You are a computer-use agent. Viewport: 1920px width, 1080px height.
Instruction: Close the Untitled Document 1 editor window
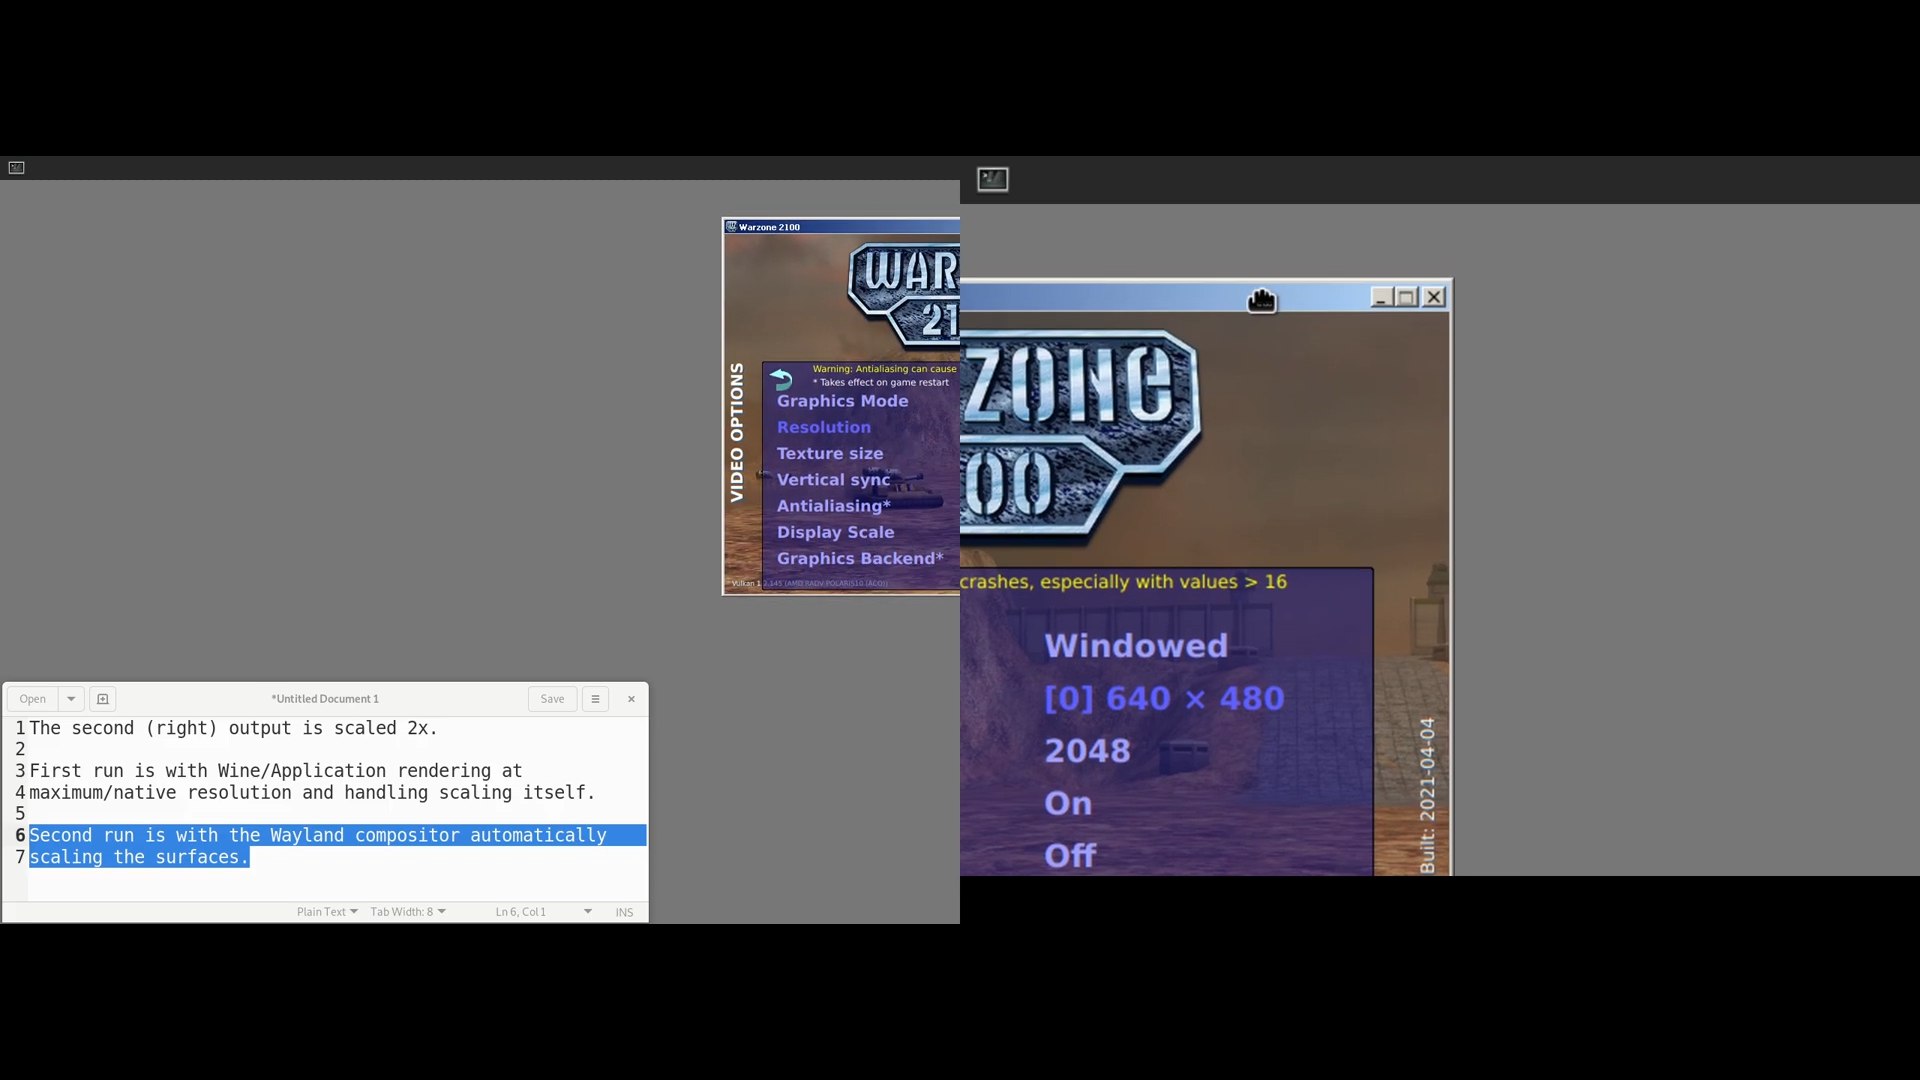[631, 699]
